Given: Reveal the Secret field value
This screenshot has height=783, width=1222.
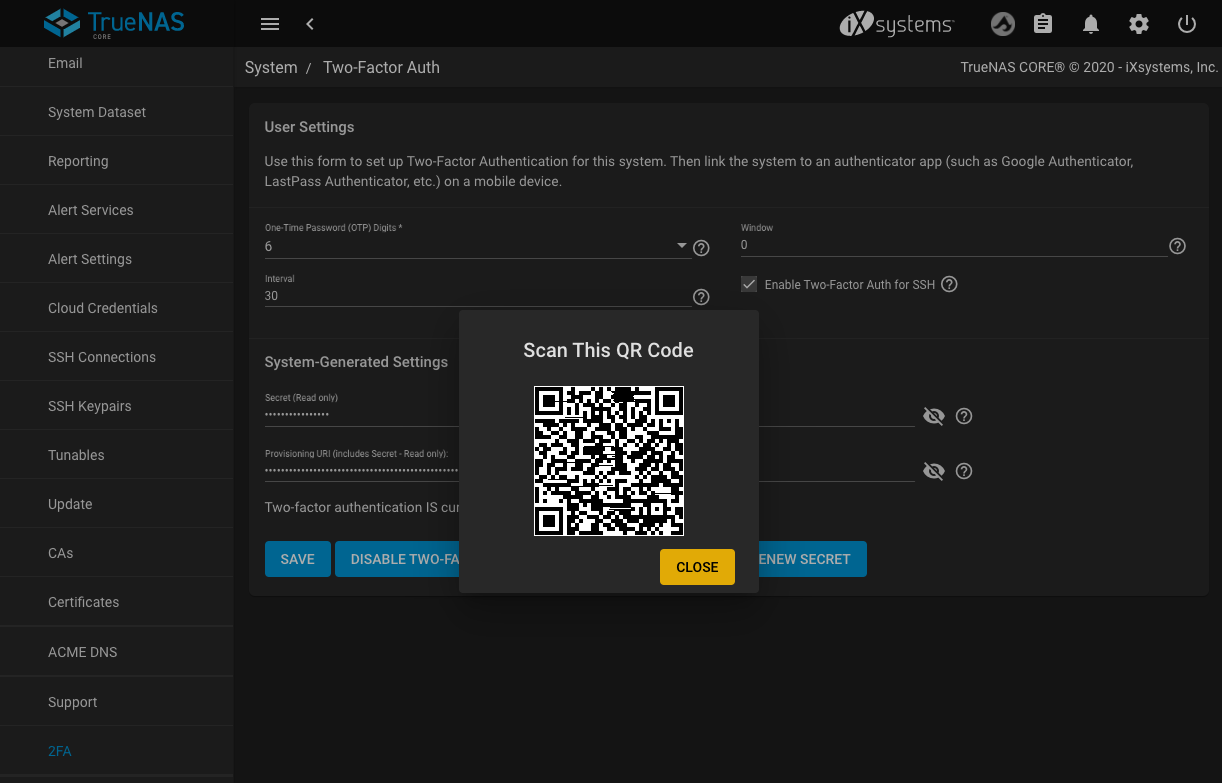Looking at the screenshot, I should tap(933, 416).
